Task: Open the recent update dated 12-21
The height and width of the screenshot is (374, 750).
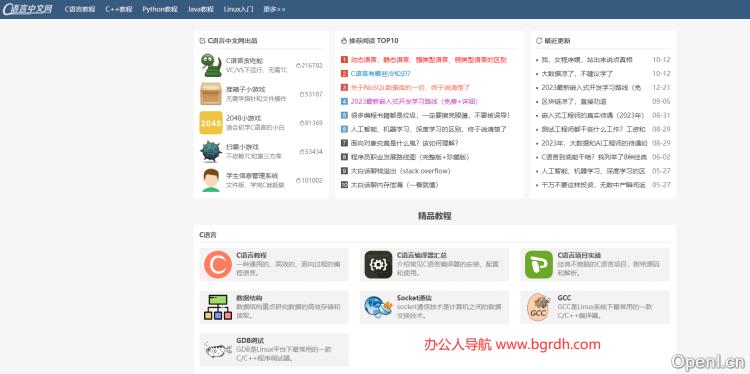Action: pyautogui.click(x=591, y=88)
